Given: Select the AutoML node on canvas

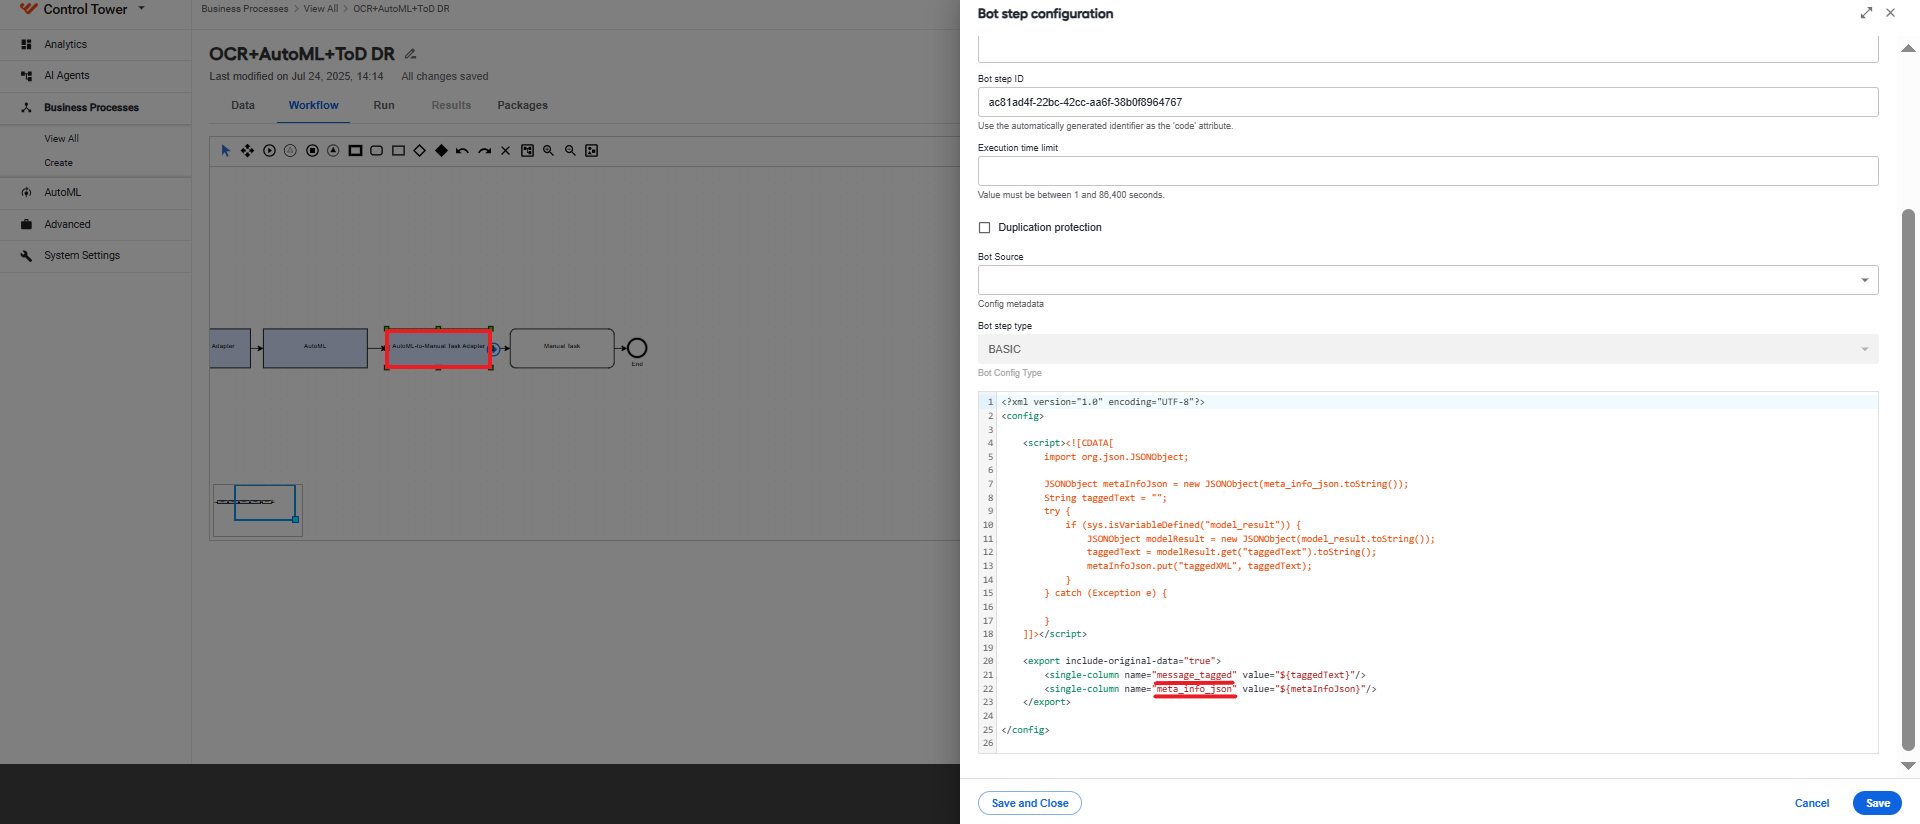Looking at the screenshot, I should pyautogui.click(x=315, y=348).
